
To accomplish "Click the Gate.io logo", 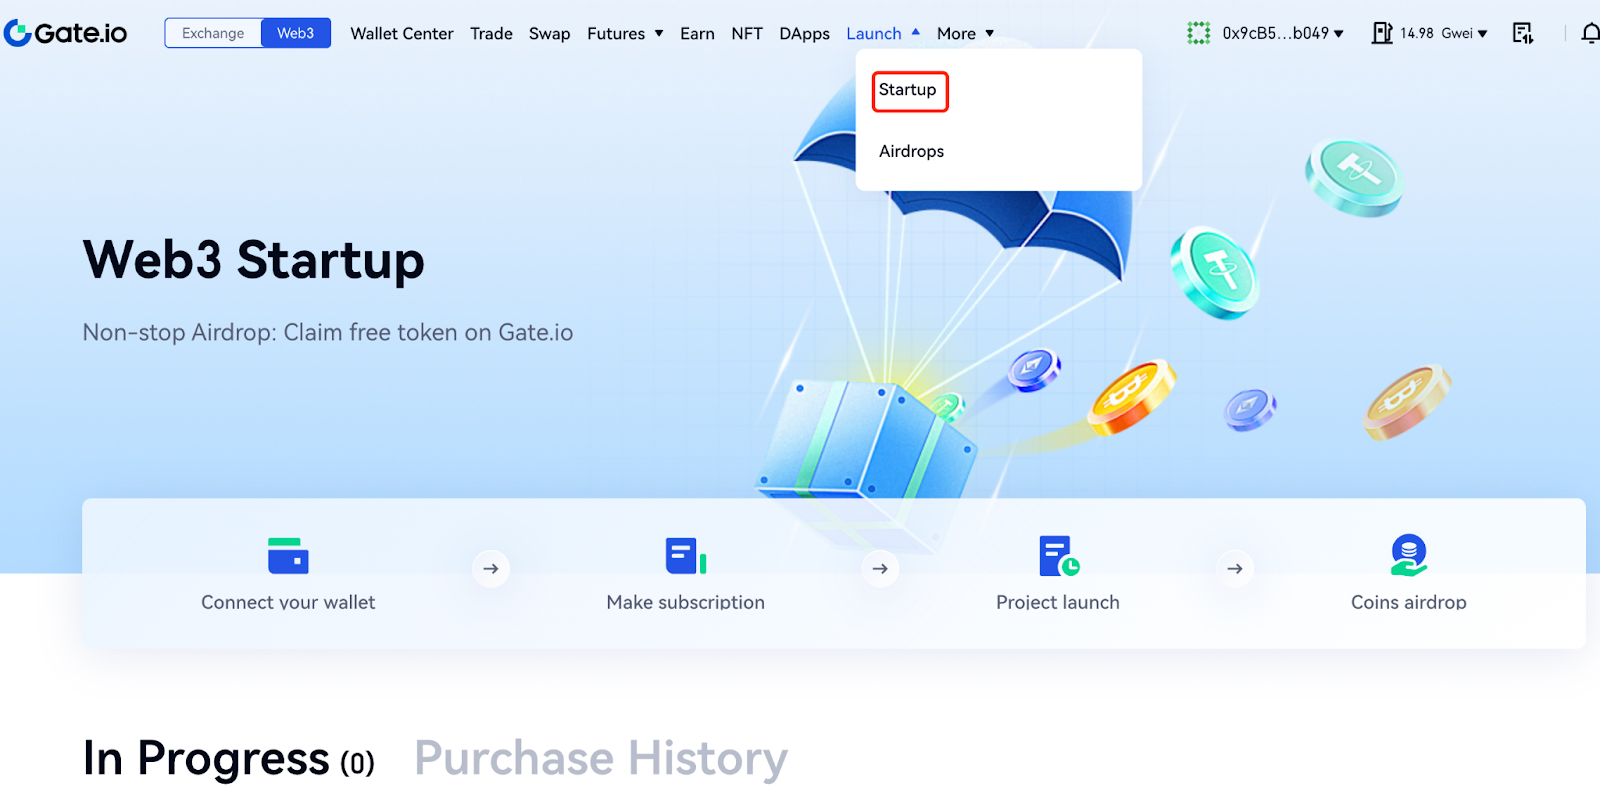I will click(66, 33).
